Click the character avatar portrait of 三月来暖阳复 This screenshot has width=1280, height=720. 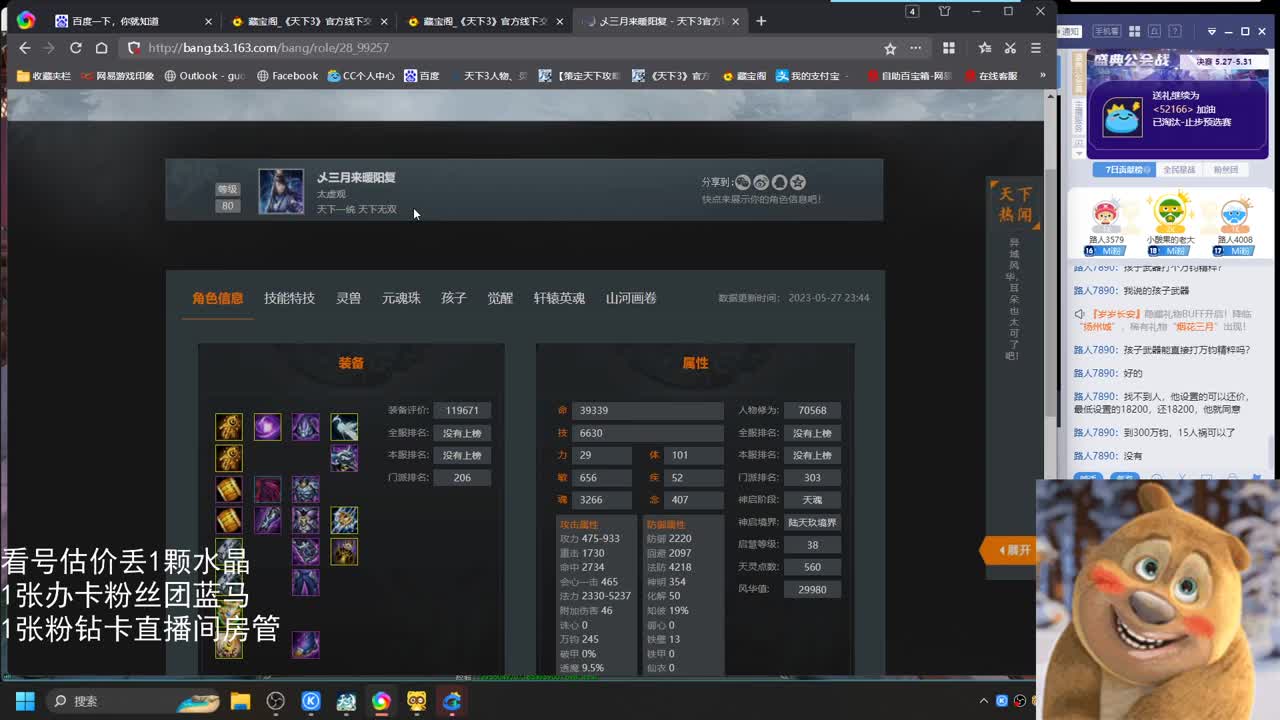click(281, 190)
